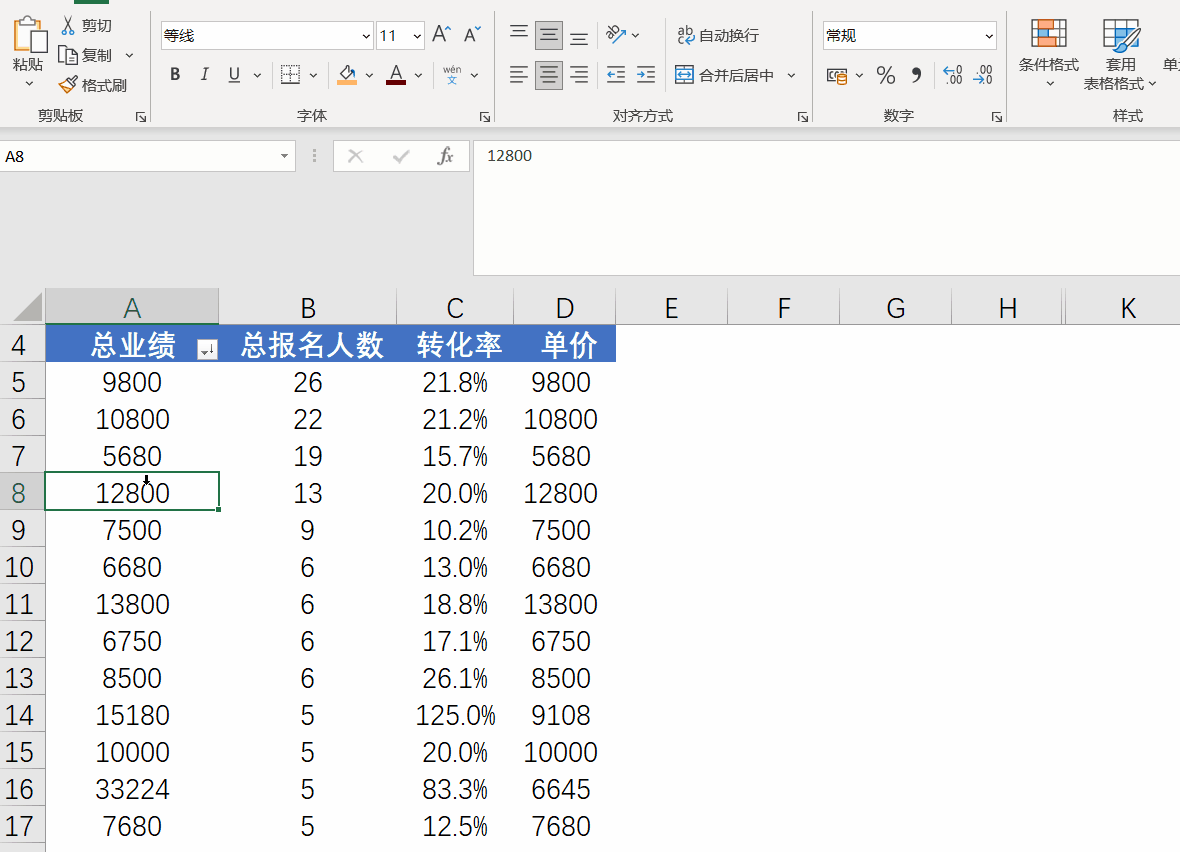Click the Paste clipboard icon
This screenshot has height=852, width=1180.
pos(29,35)
